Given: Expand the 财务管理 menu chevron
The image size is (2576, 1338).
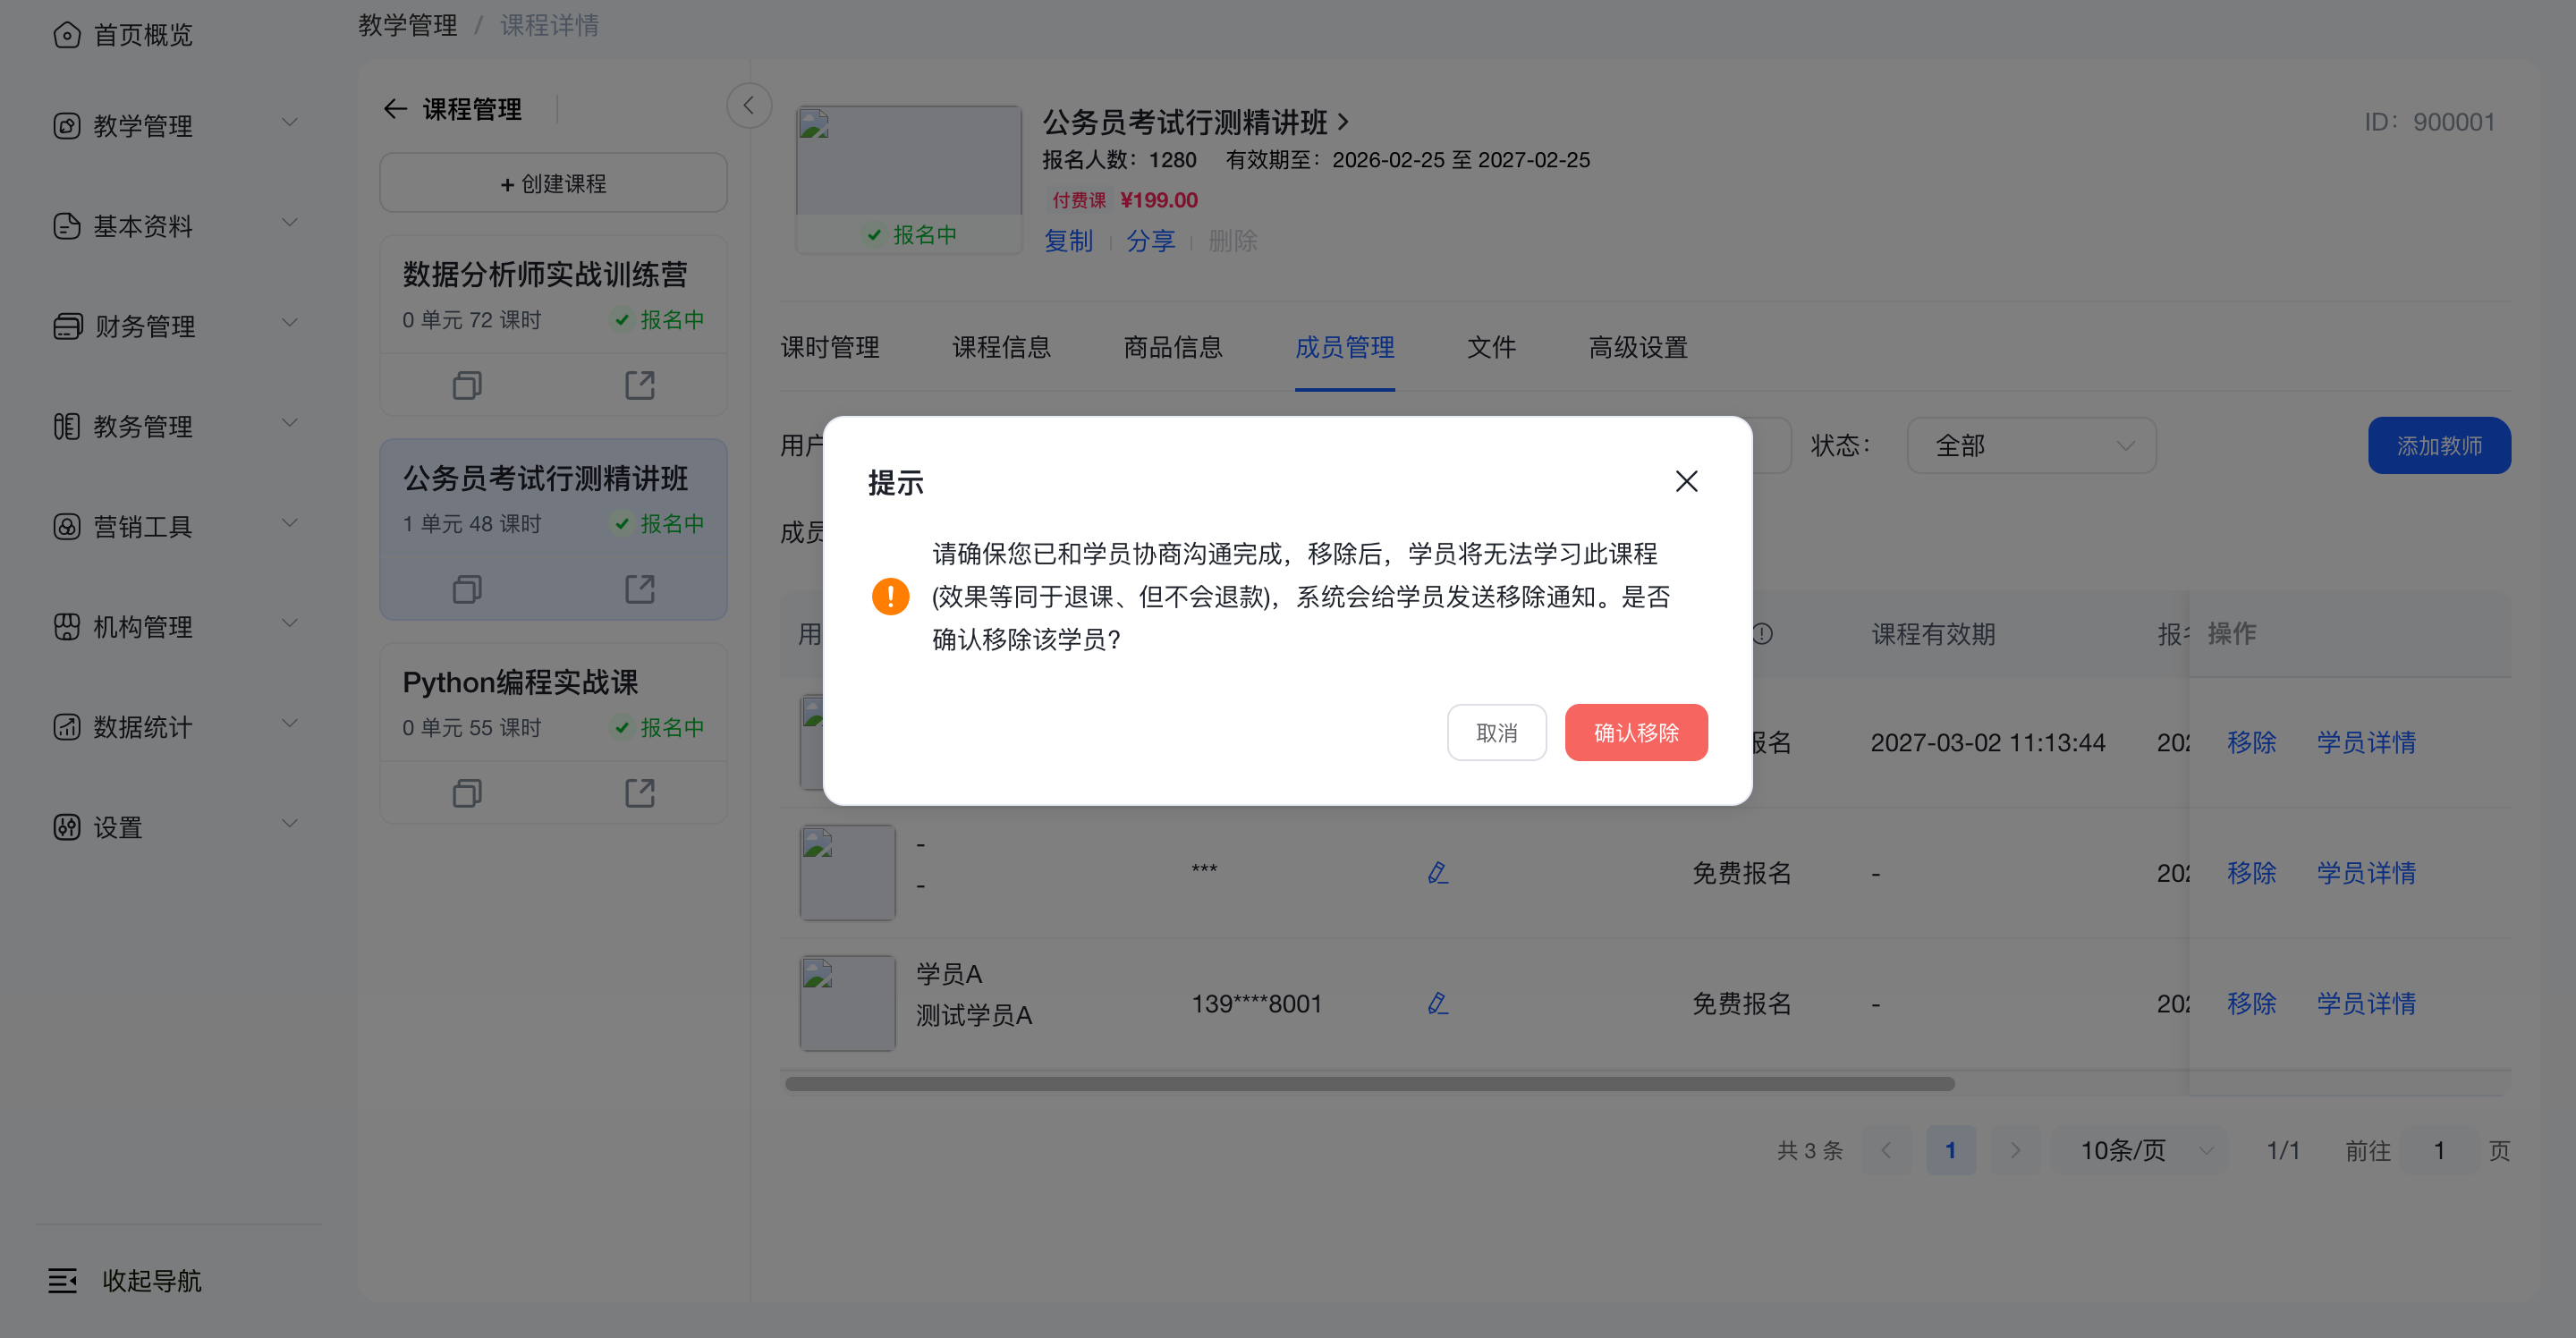Looking at the screenshot, I should (290, 322).
